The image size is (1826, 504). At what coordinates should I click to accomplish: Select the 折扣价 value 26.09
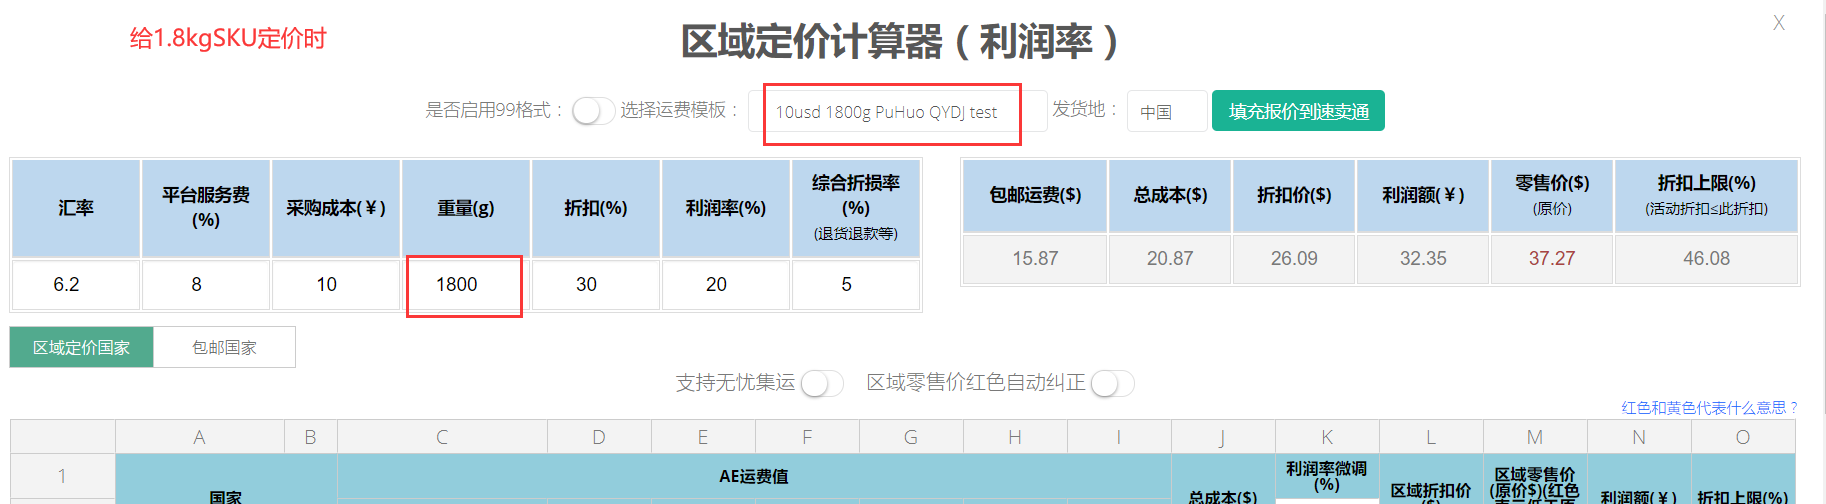[x=1294, y=259]
